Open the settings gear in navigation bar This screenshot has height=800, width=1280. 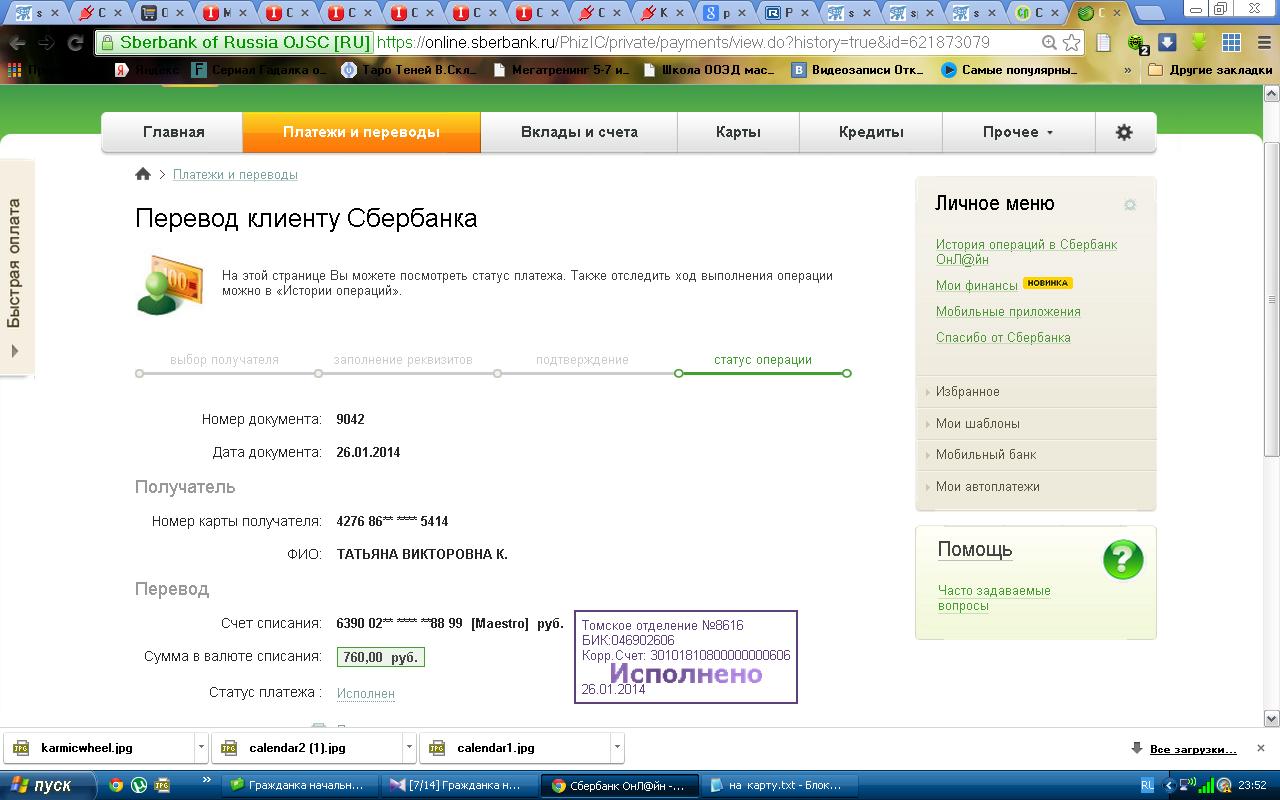(1124, 132)
